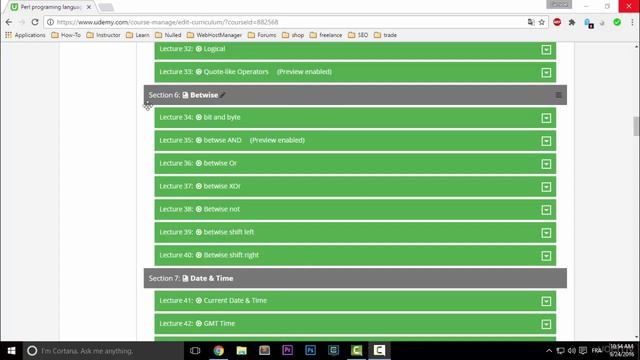Bookmark this page with star icon
This screenshot has width=640, height=360.
point(542,22)
